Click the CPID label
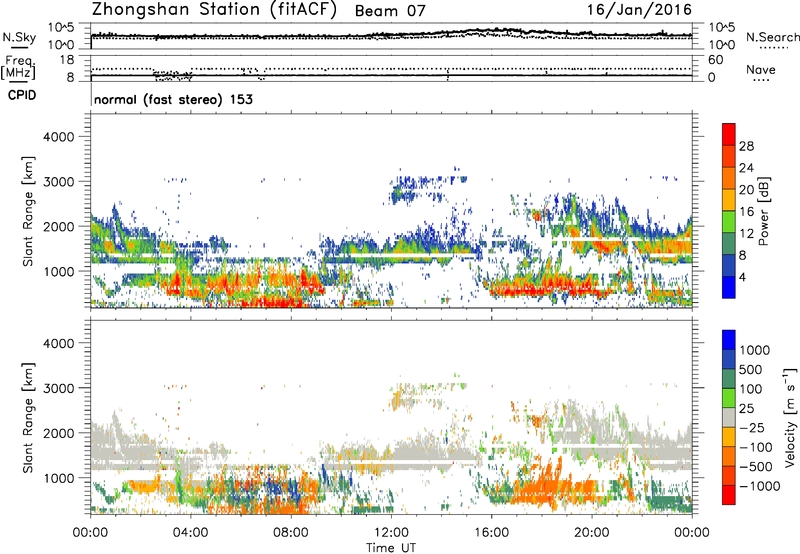Screen dimensions: 800x554 [22, 95]
